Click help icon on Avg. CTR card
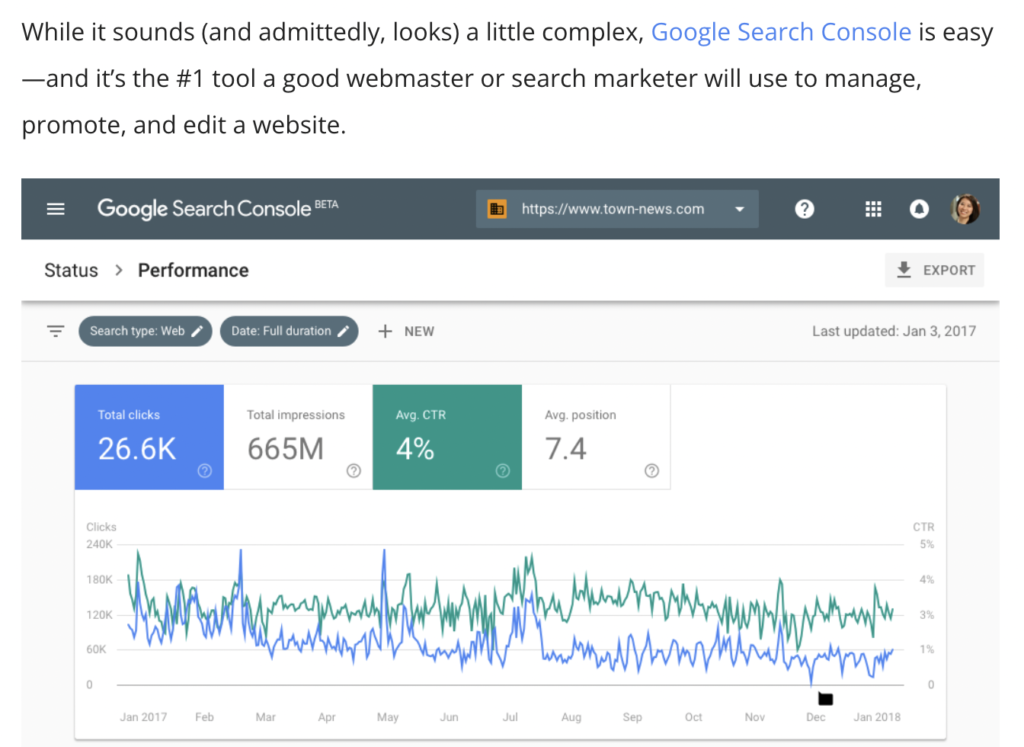Viewport: 1024px width, 747px height. (x=502, y=471)
